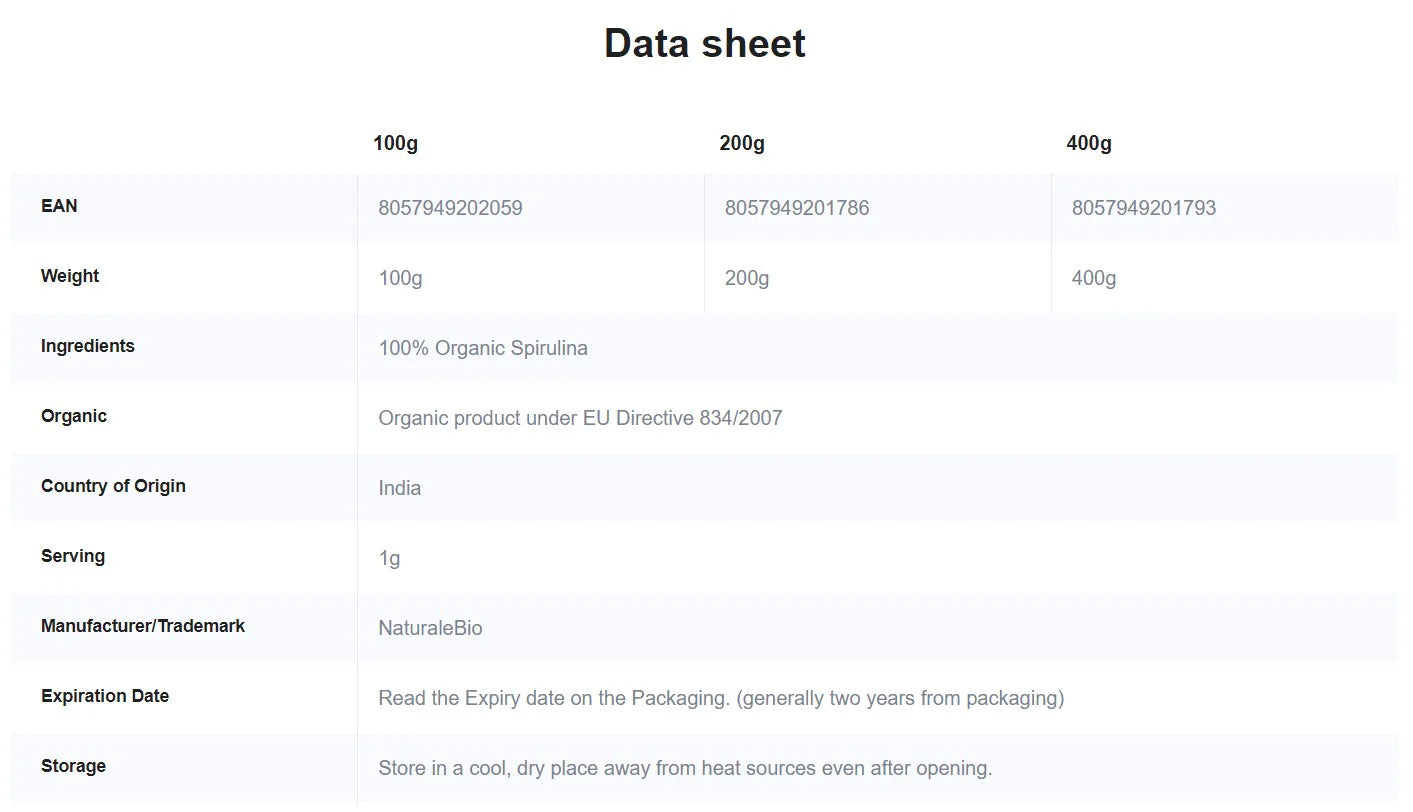Click the Storage instructions text
The height and width of the screenshot is (812, 1413).
pos(685,768)
